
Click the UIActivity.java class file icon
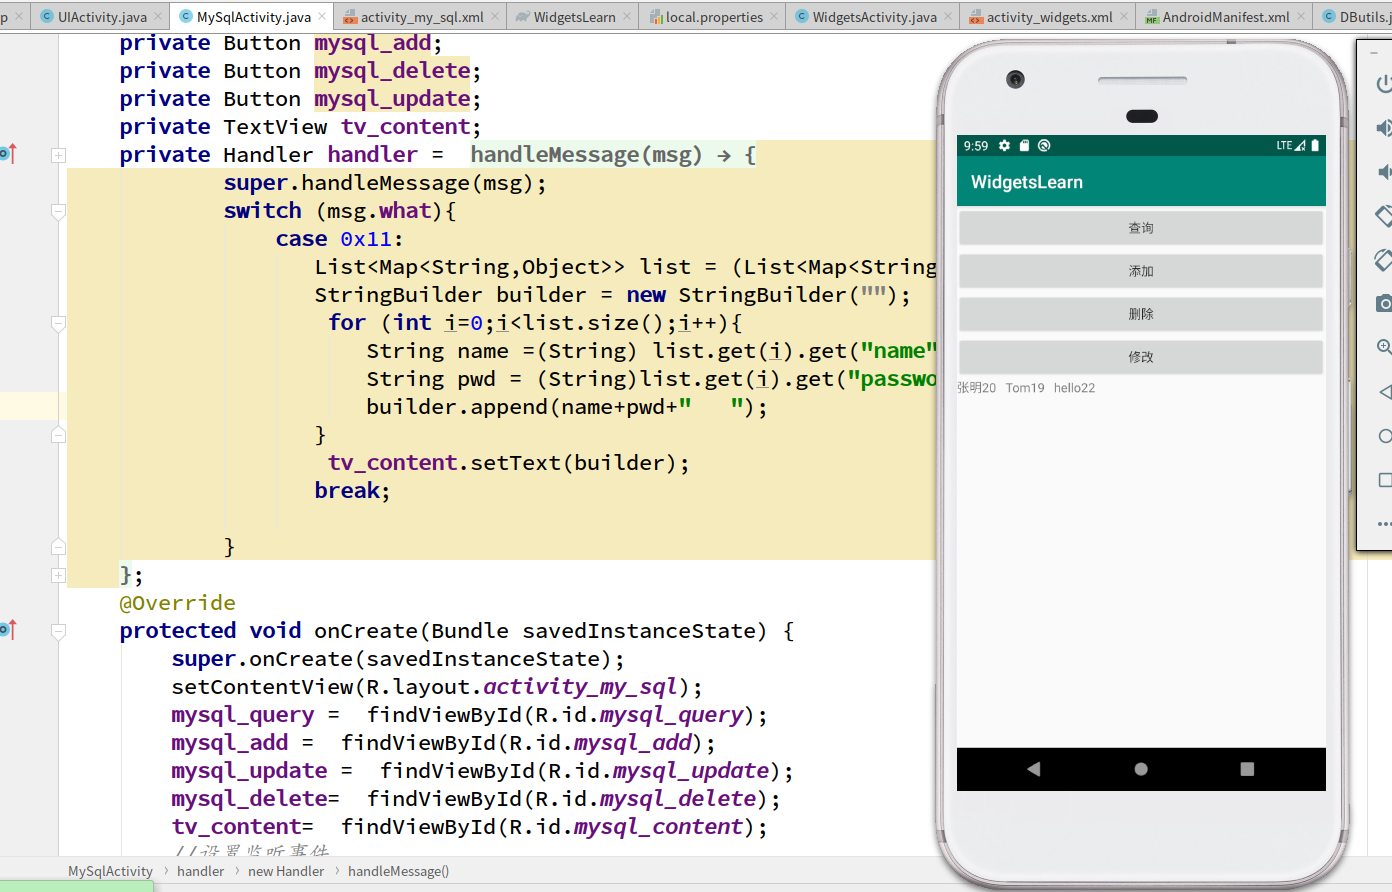[x=46, y=16]
